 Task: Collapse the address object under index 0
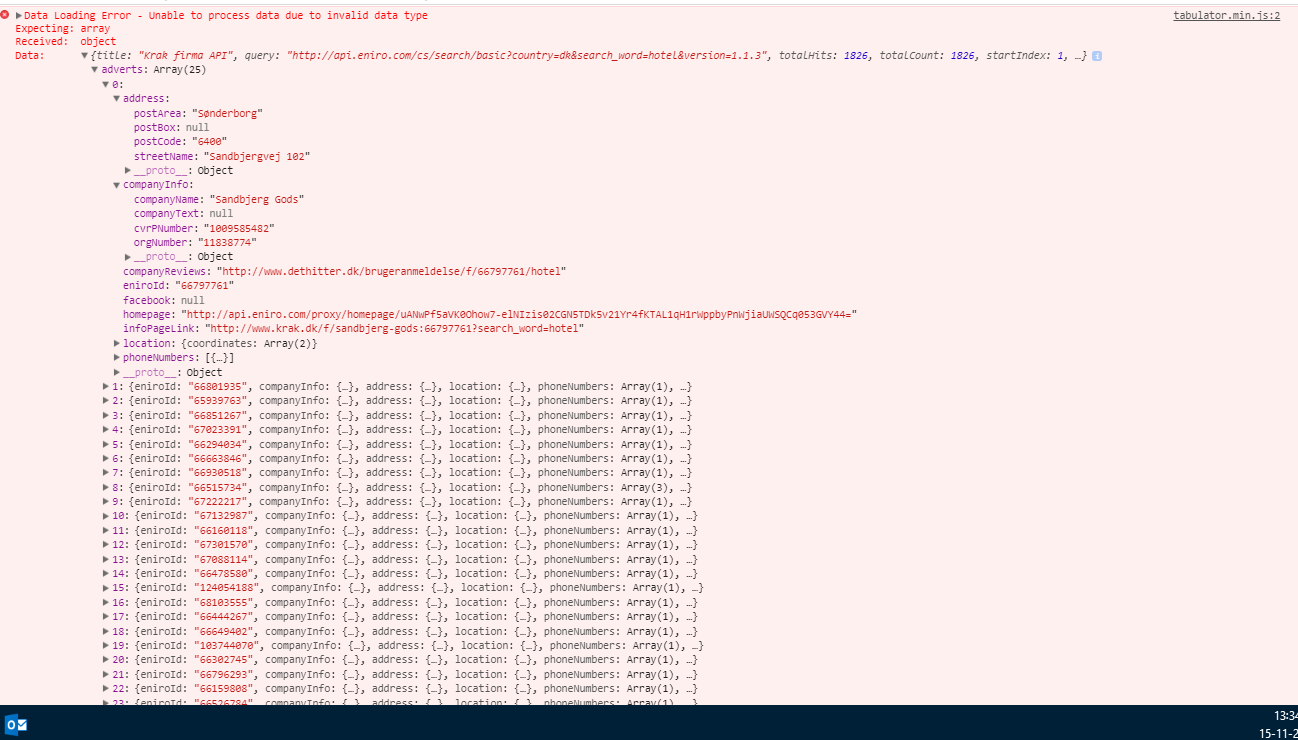pyautogui.click(x=118, y=98)
